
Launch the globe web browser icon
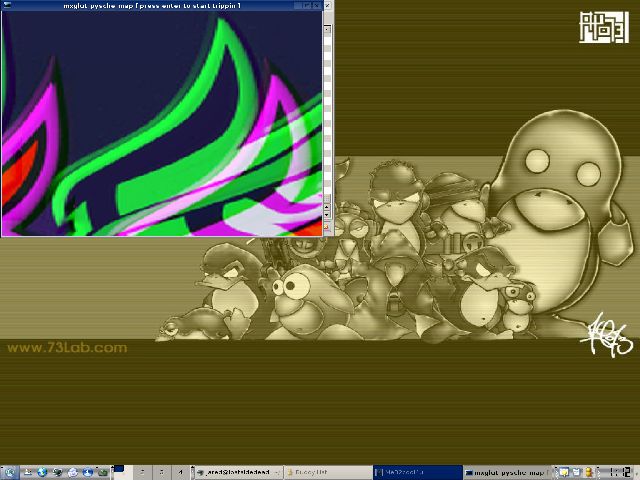[x=42, y=472]
